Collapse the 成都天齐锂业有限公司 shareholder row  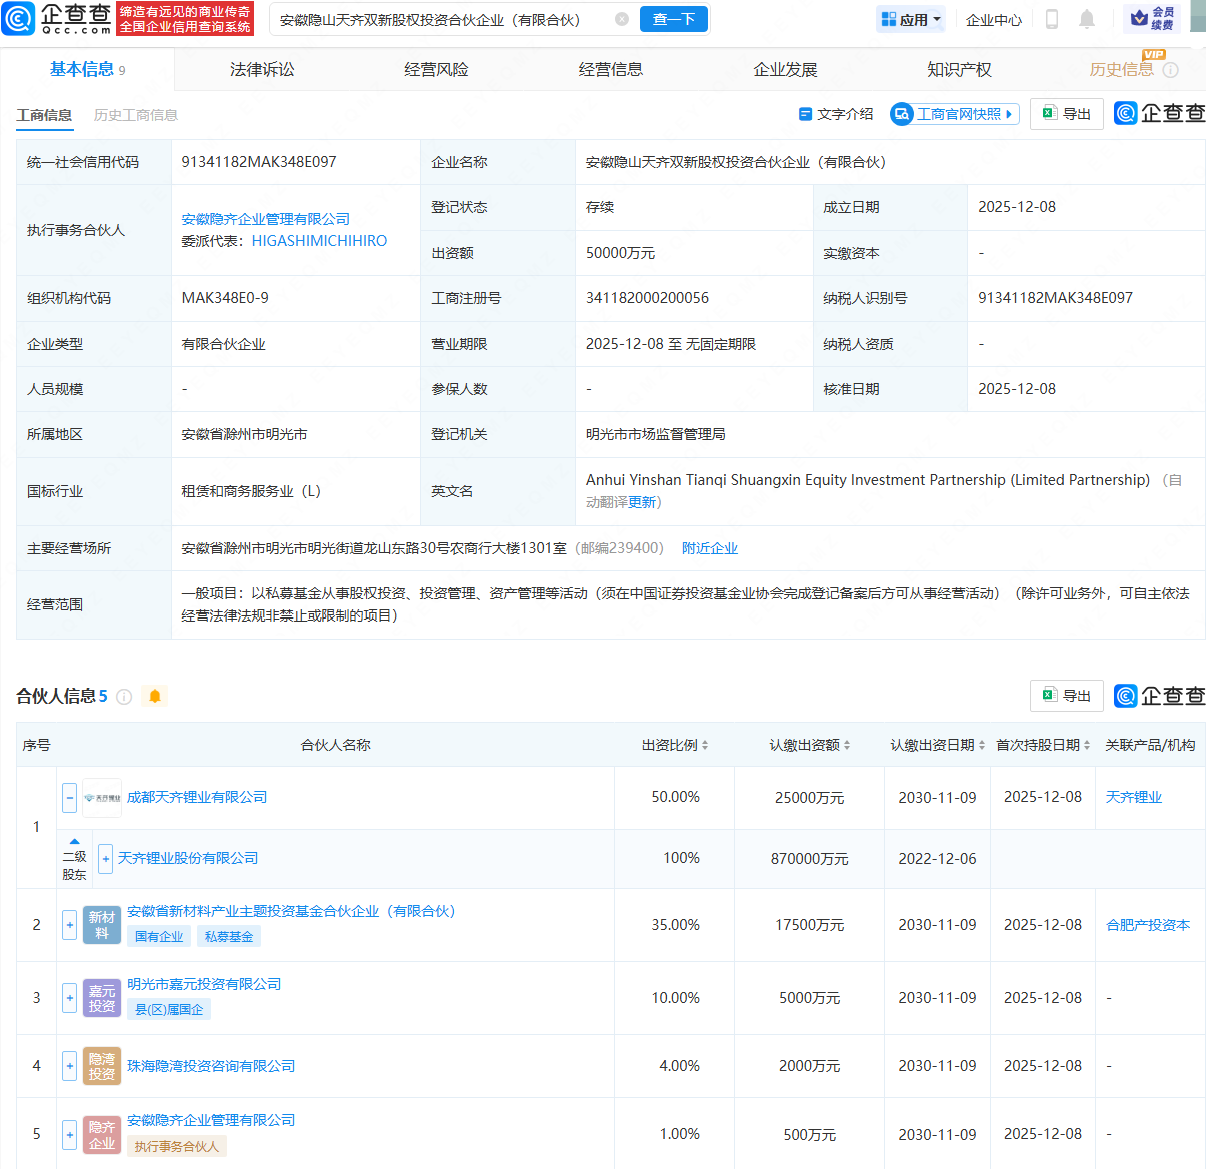click(x=69, y=797)
